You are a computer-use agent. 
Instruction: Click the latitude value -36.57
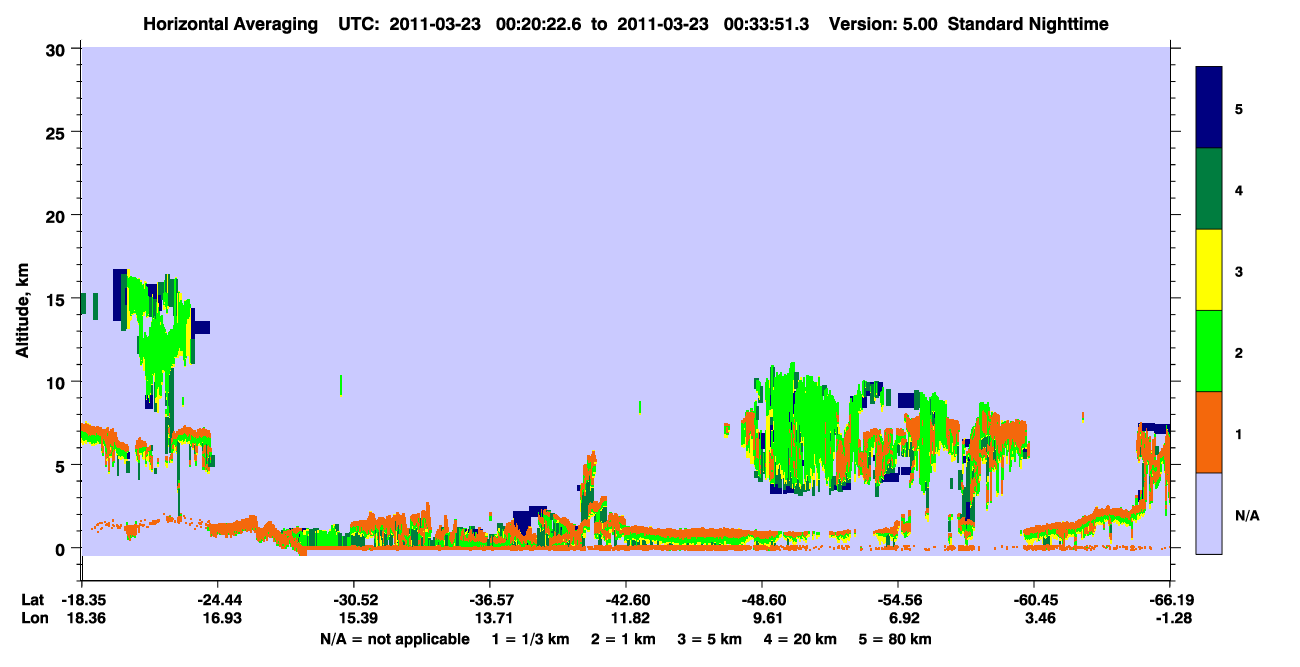point(489,600)
